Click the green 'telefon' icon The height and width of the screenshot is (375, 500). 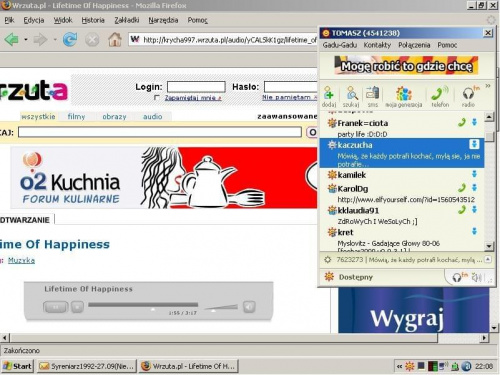click(x=440, y=96)
